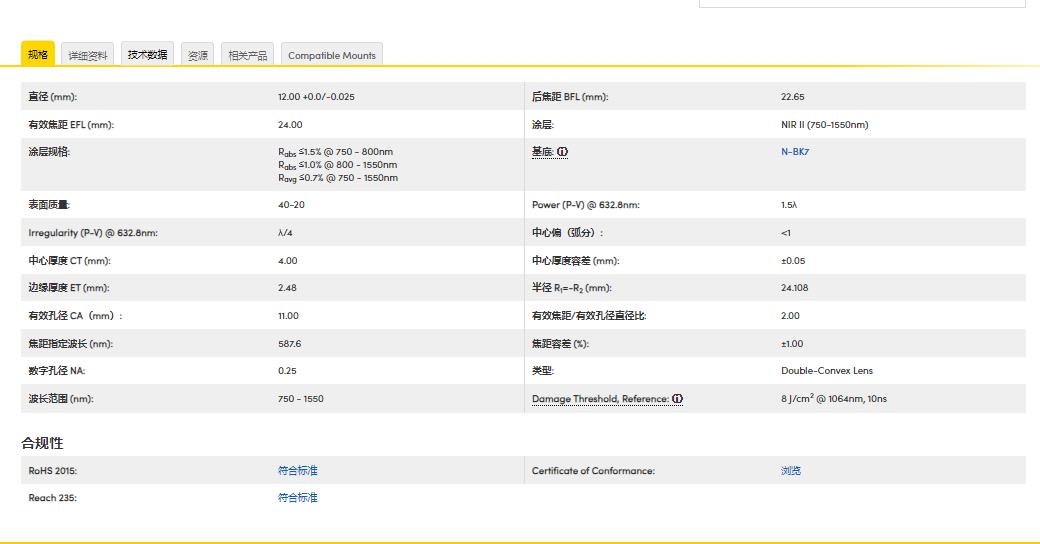Image resolution: width=1040 pixels, height=544 pixels.
Task: Click 浏览 for Certificate of Conformance
Action: [x=790, y=470]
